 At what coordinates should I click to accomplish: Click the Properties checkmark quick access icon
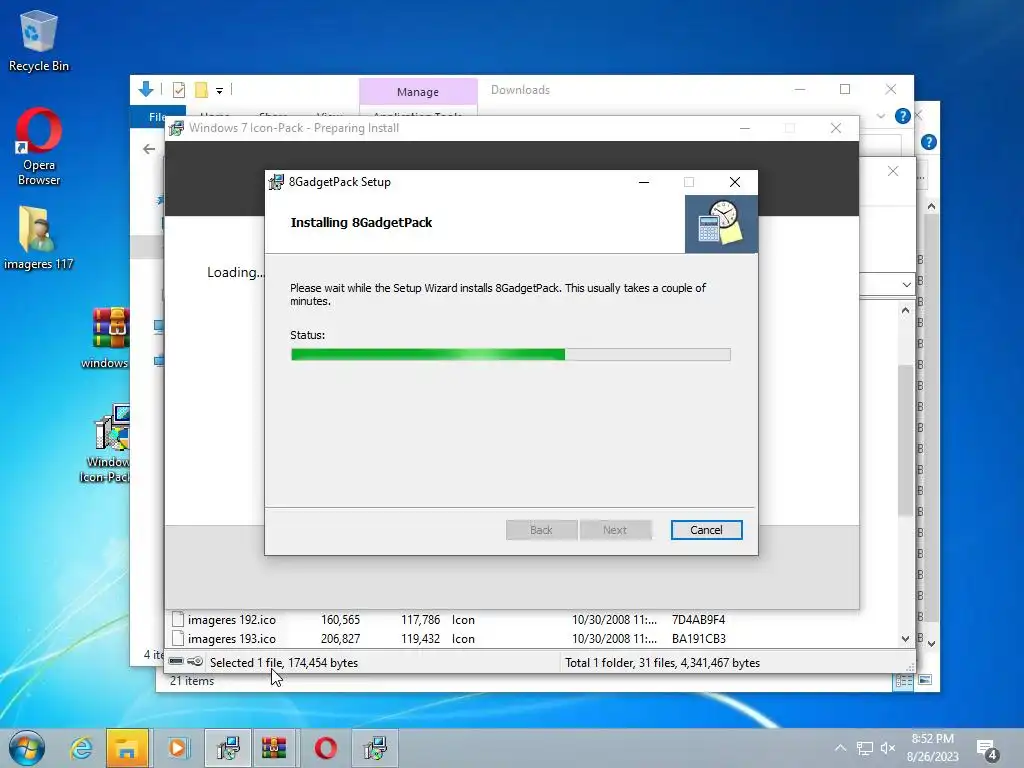click(x=178, y=89)
